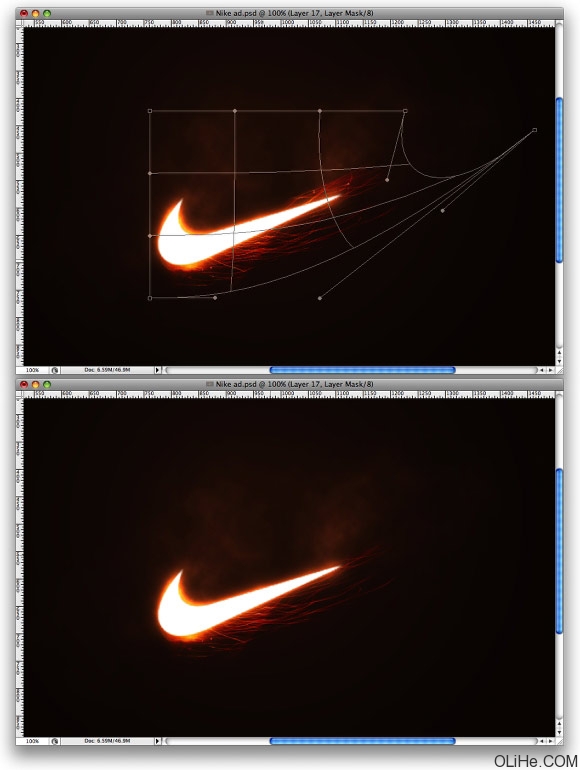580x770 pixels.
Task: Click the Doc size readout in the top status bar
Action: point(107,370)
